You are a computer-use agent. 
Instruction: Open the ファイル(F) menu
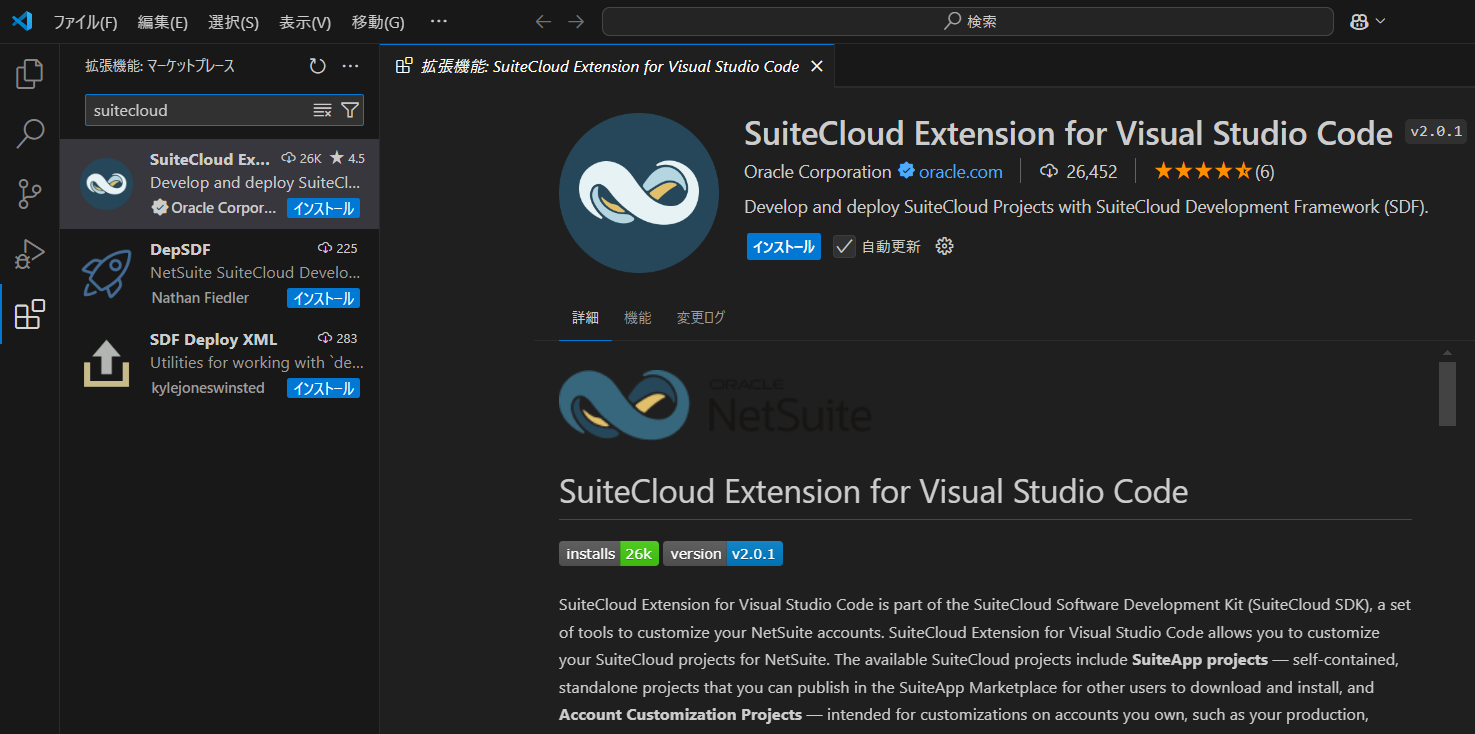[x=85, y=21]
